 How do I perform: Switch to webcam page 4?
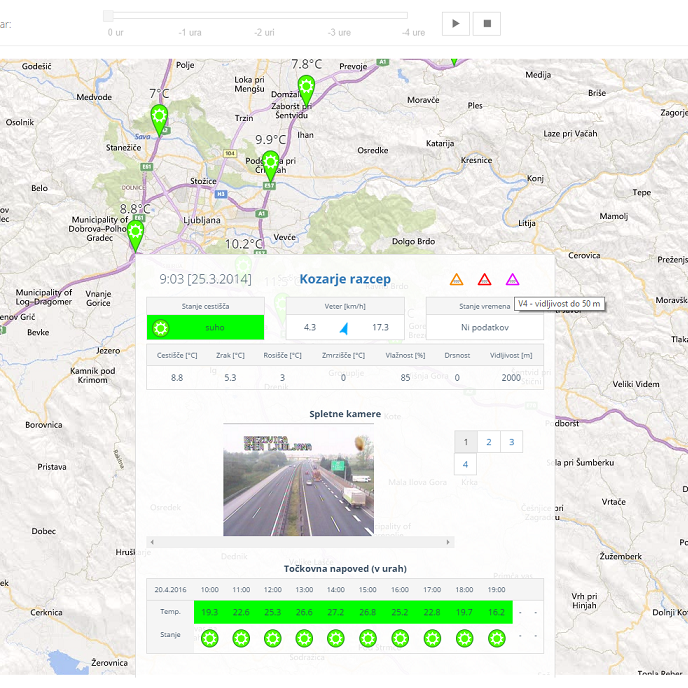[465, 465]
